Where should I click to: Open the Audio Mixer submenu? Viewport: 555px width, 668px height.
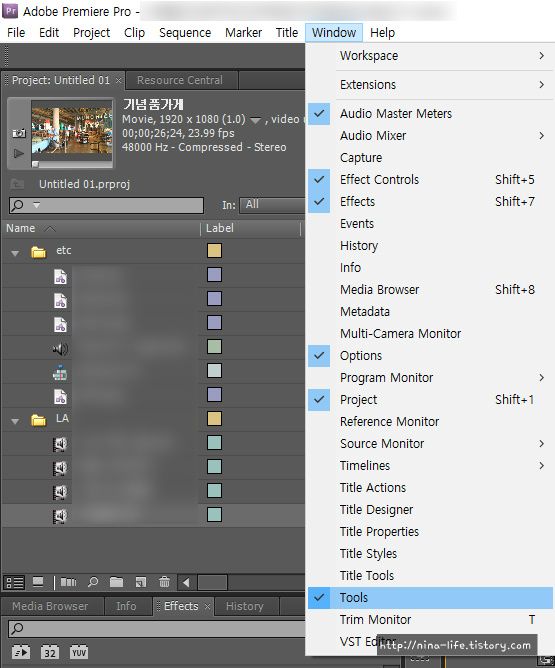point(430,135)
